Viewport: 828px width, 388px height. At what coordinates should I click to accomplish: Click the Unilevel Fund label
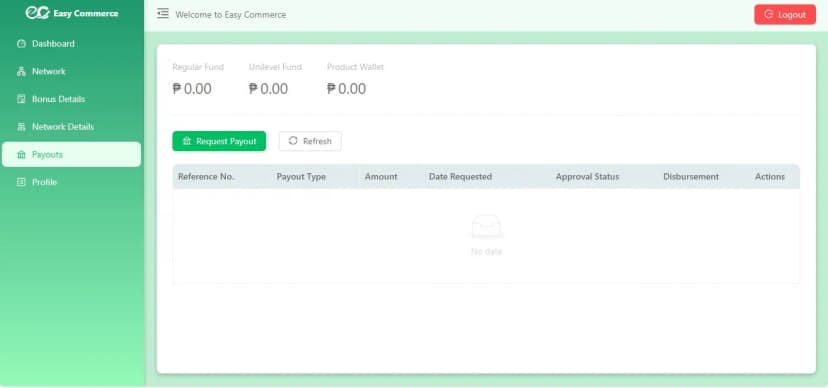pos(275,67)
